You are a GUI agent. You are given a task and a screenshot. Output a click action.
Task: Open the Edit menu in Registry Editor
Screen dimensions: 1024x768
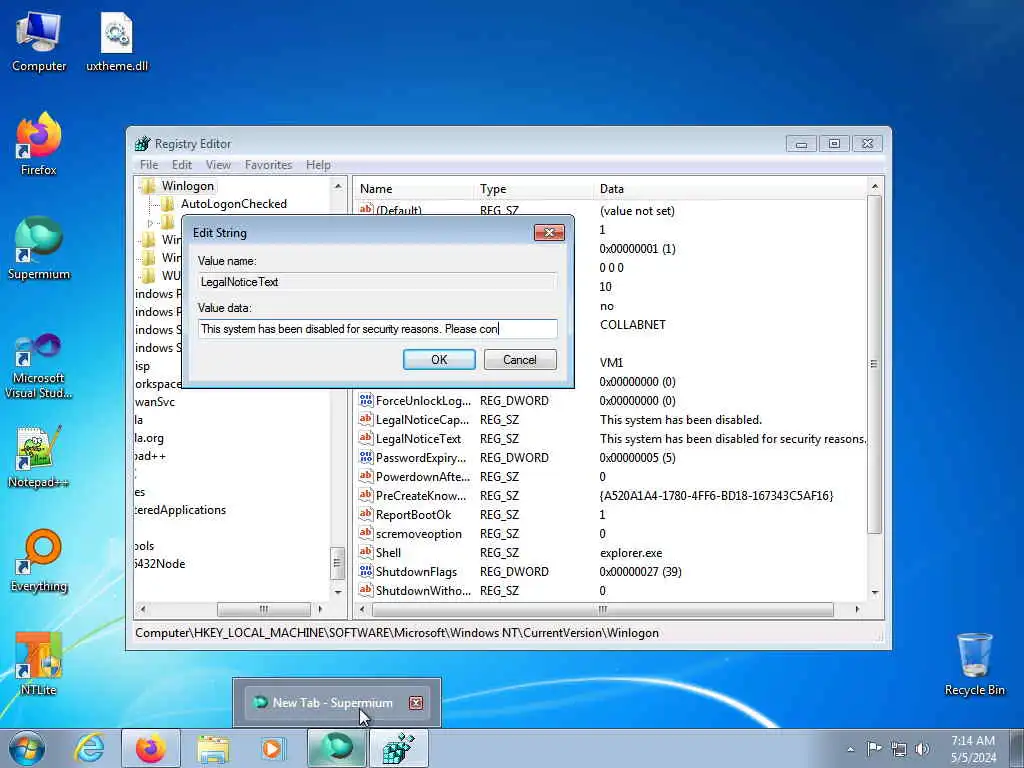click(182, 165)
